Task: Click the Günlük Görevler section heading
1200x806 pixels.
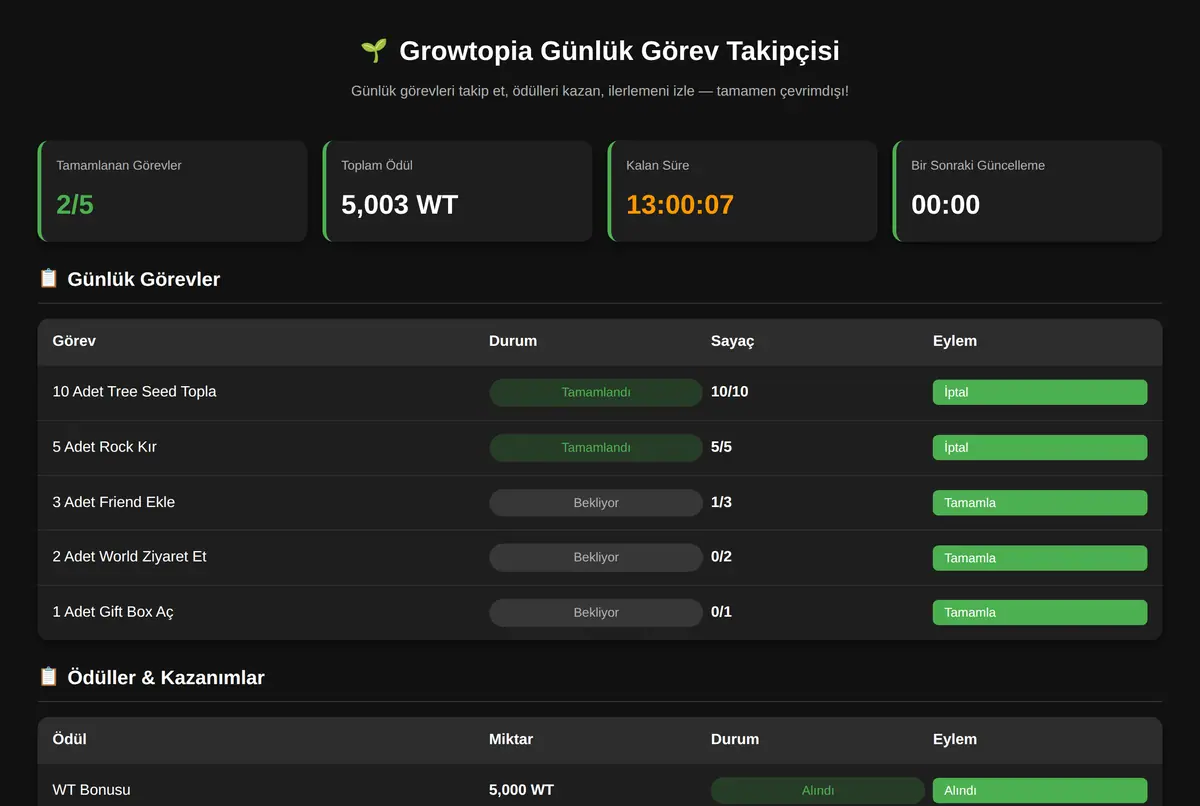Action: (144, 279)
